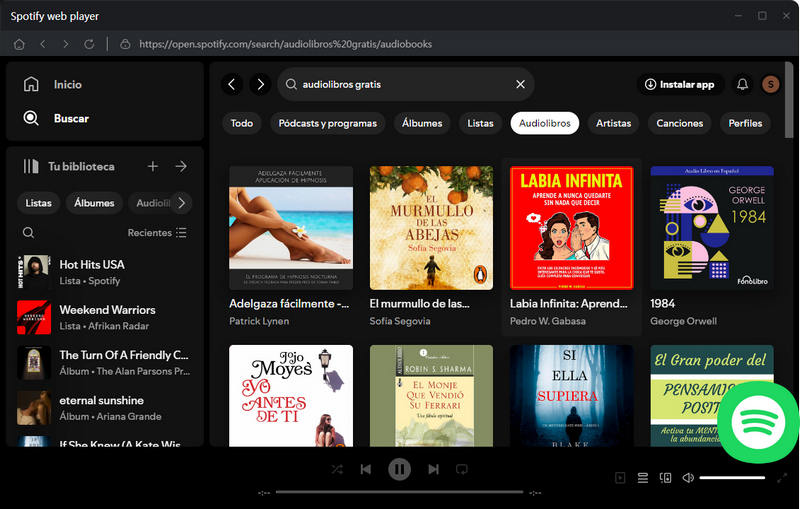Open Labia Infinita audiobook cover
The height and width of the screenshot is (509, 800).
pyautogui.click(x=571, y=228)
